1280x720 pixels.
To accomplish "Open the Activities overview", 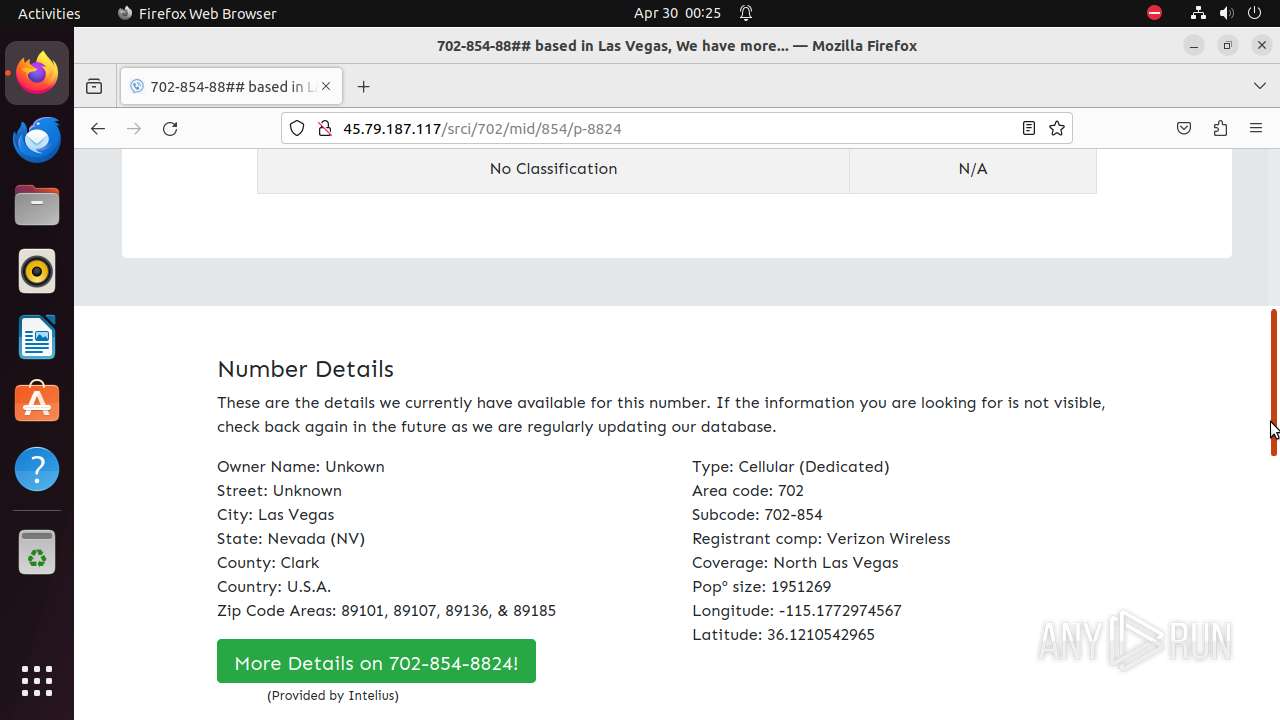I will click(x=49, y=13).
